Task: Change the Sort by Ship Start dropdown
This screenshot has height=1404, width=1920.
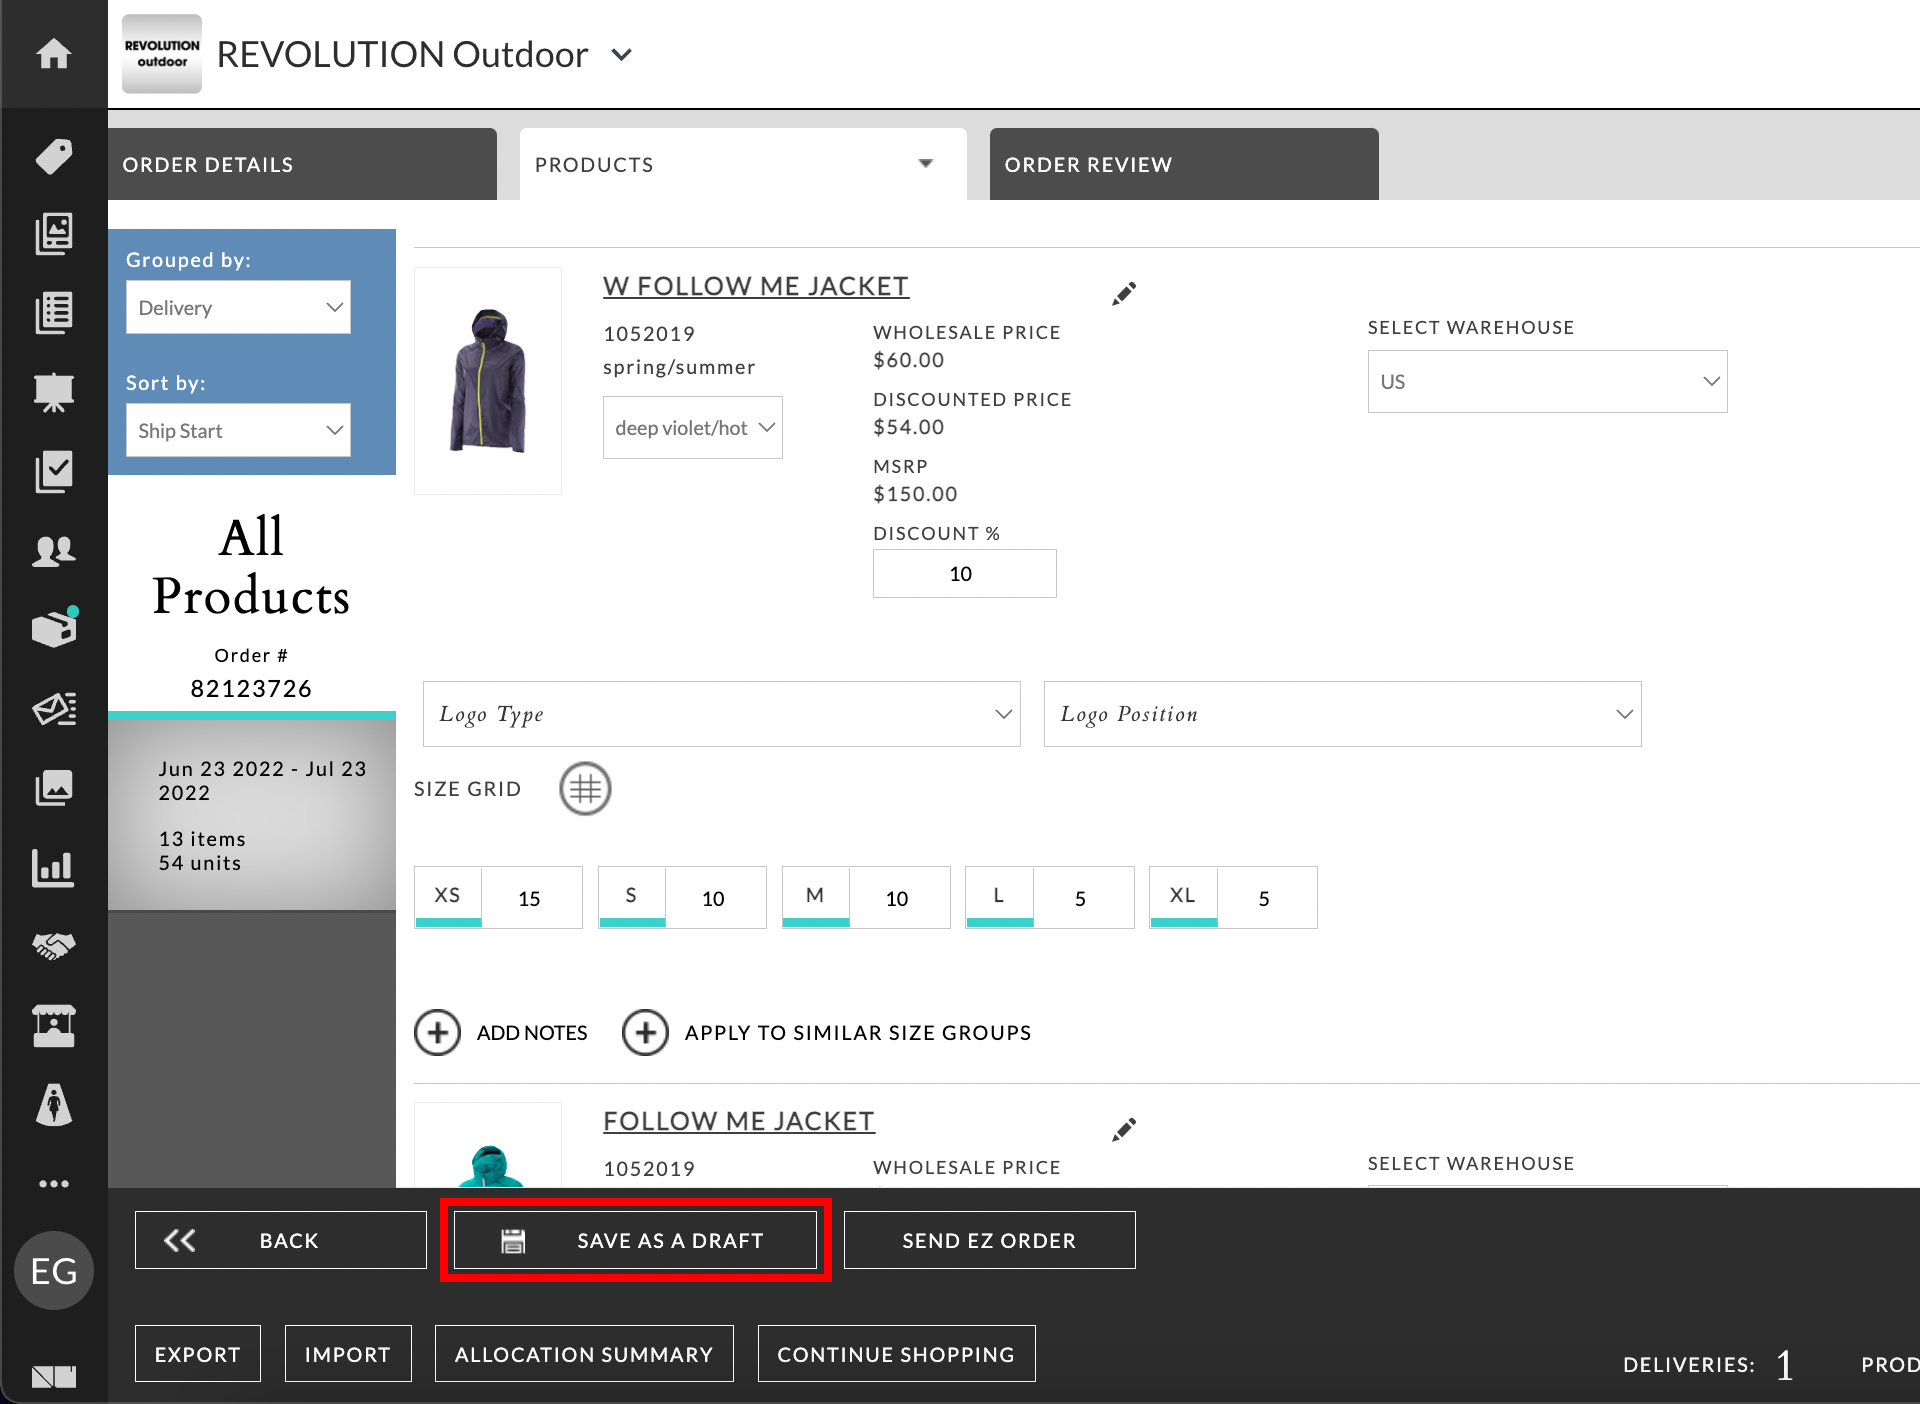Action: (x=237, y=430)
